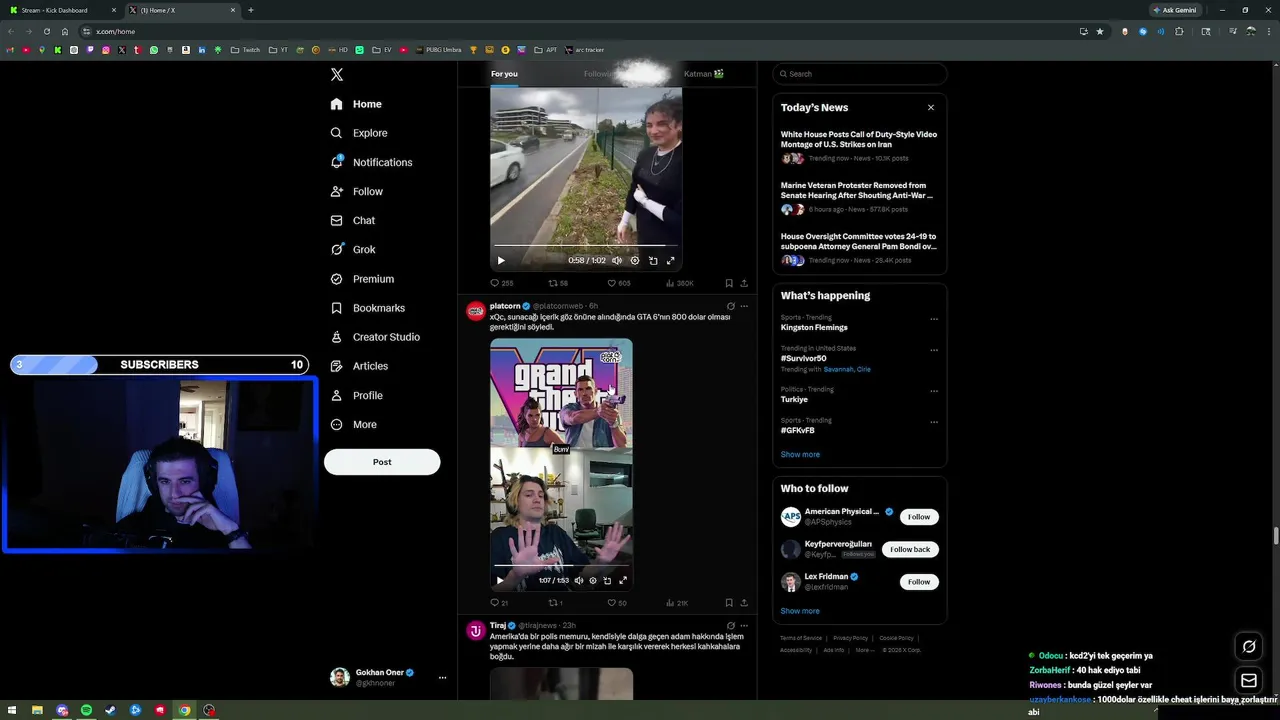Open Notifications in the sidebar
1280x720 pixels.
(x=371, y=162)
